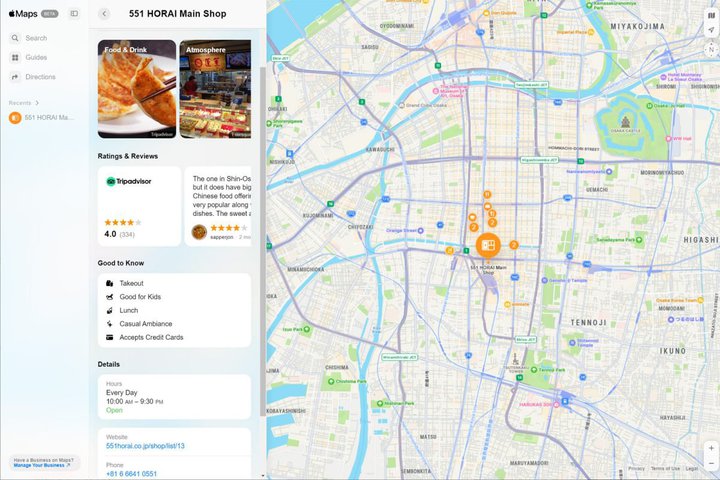The image size is (720, 480).
Task: Open the Atmosphere photo
Action: [215, 89]
